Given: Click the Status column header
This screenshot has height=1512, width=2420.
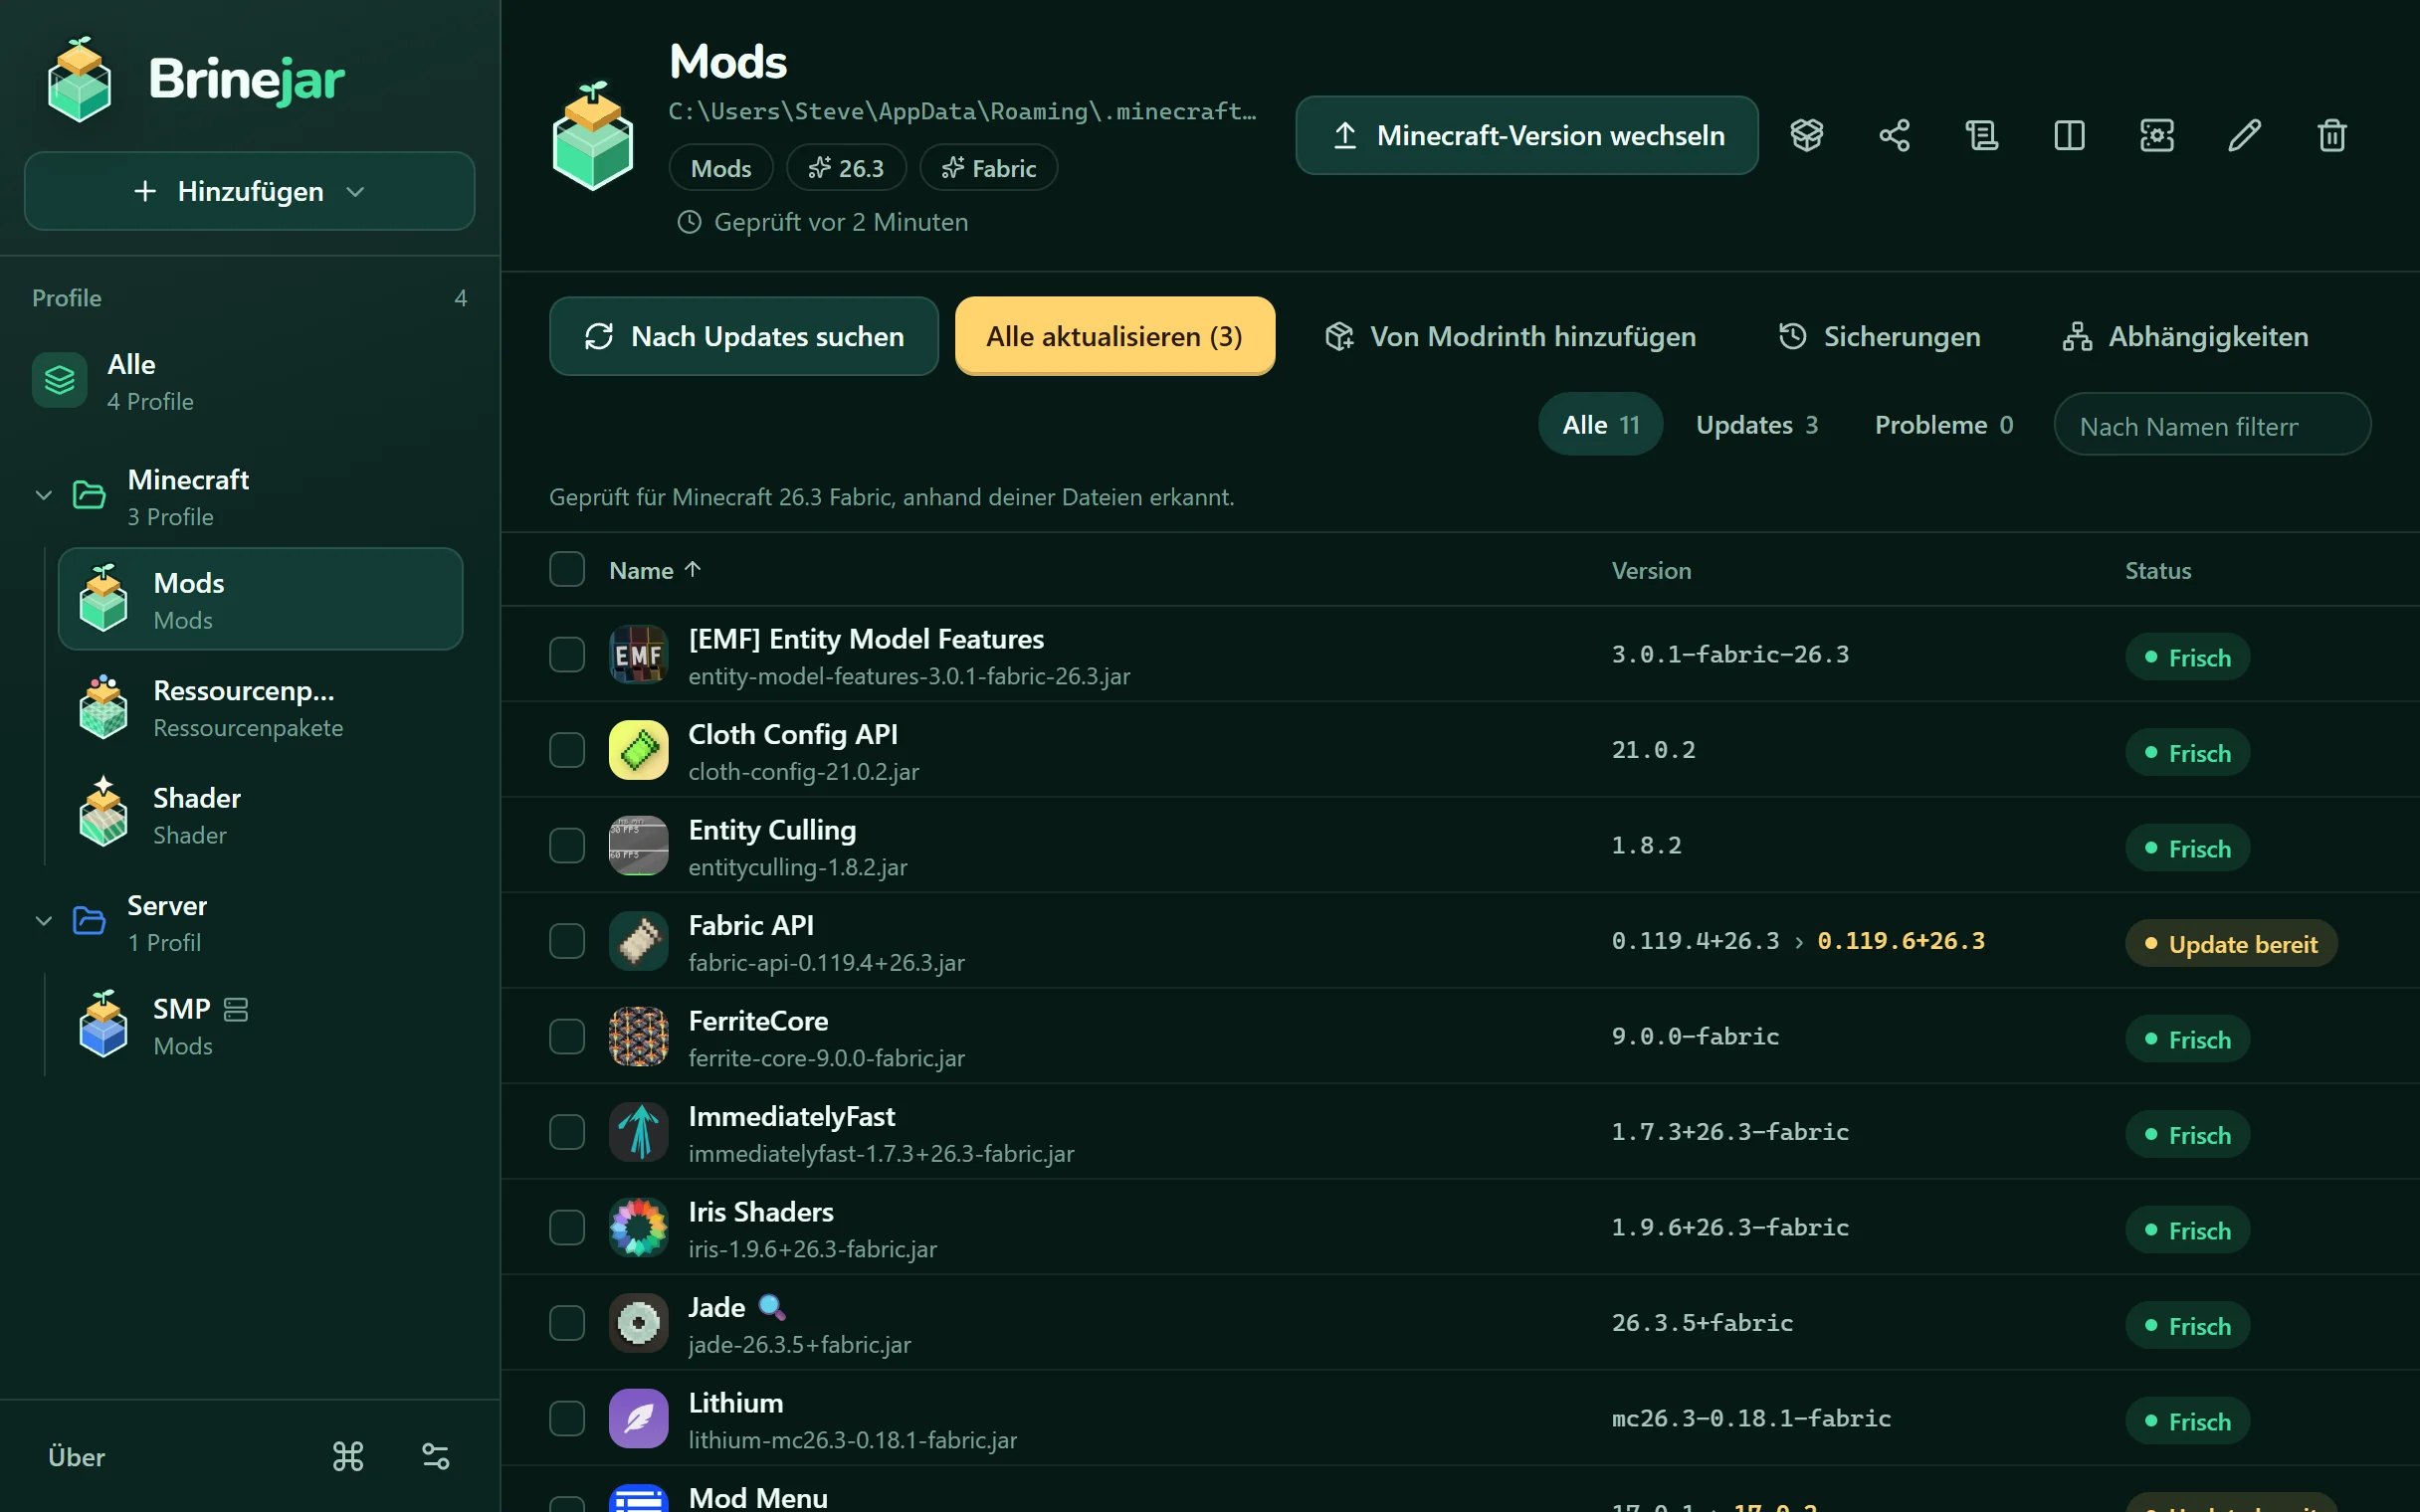Looking at the screenshot, I should [2158, 570].
